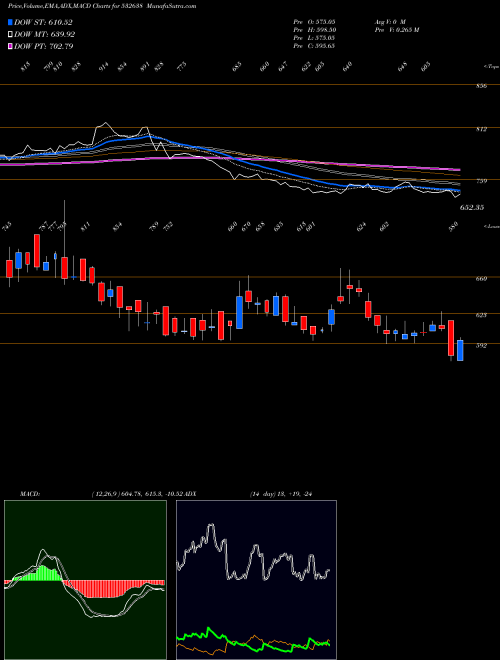500x660 pixels.
Task: Click the magenta DOW PT legend swatch
Action: click(x=10, y=46)
